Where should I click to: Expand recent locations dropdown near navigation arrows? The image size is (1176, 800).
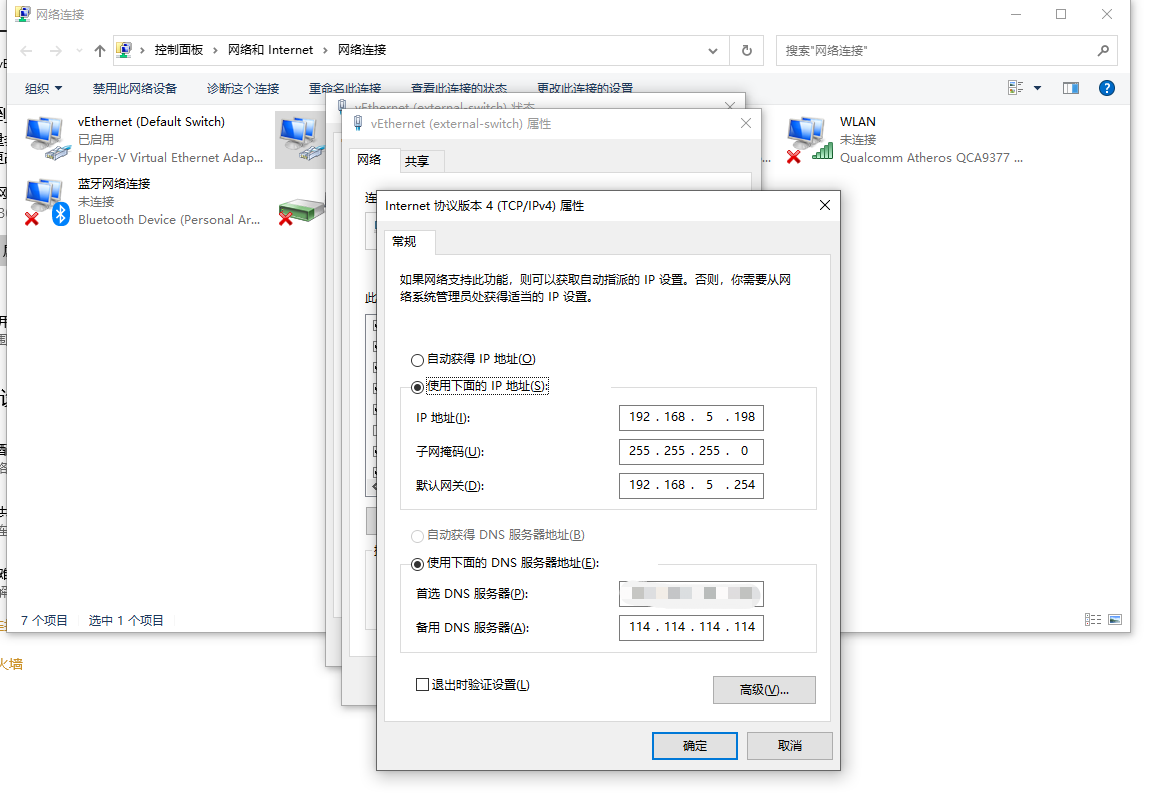coord(79,50)
